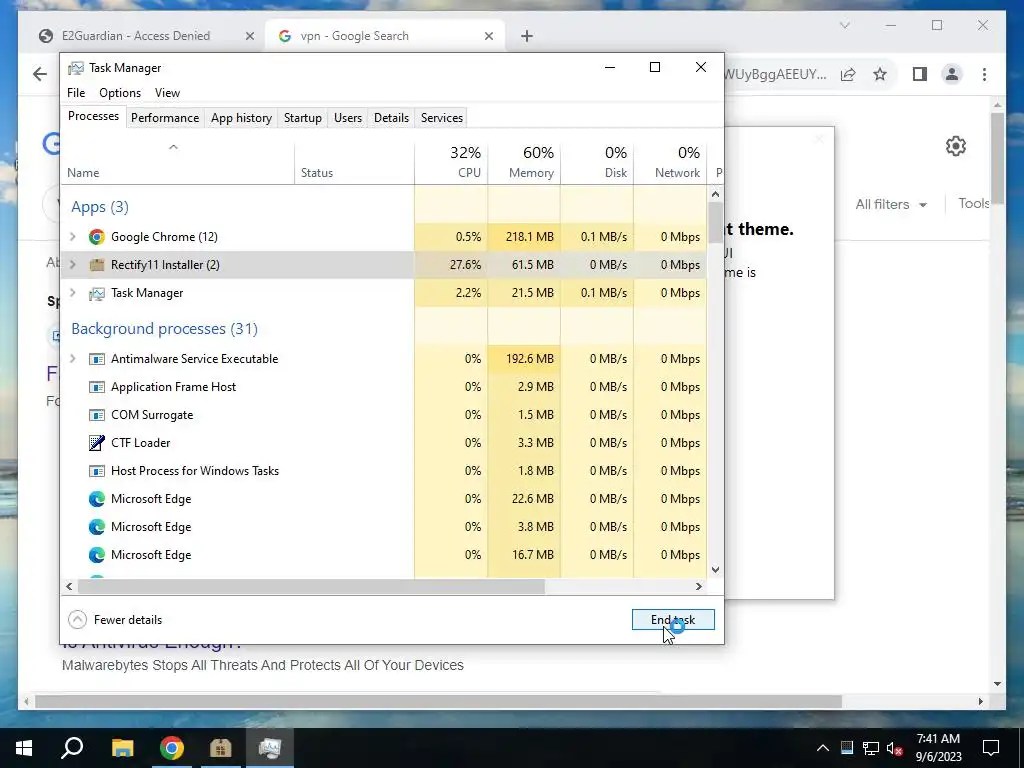Switch to the App history tab
The height and width of the screenshot is (768, 1024).
pyautogui.click(x=241, y=118)
